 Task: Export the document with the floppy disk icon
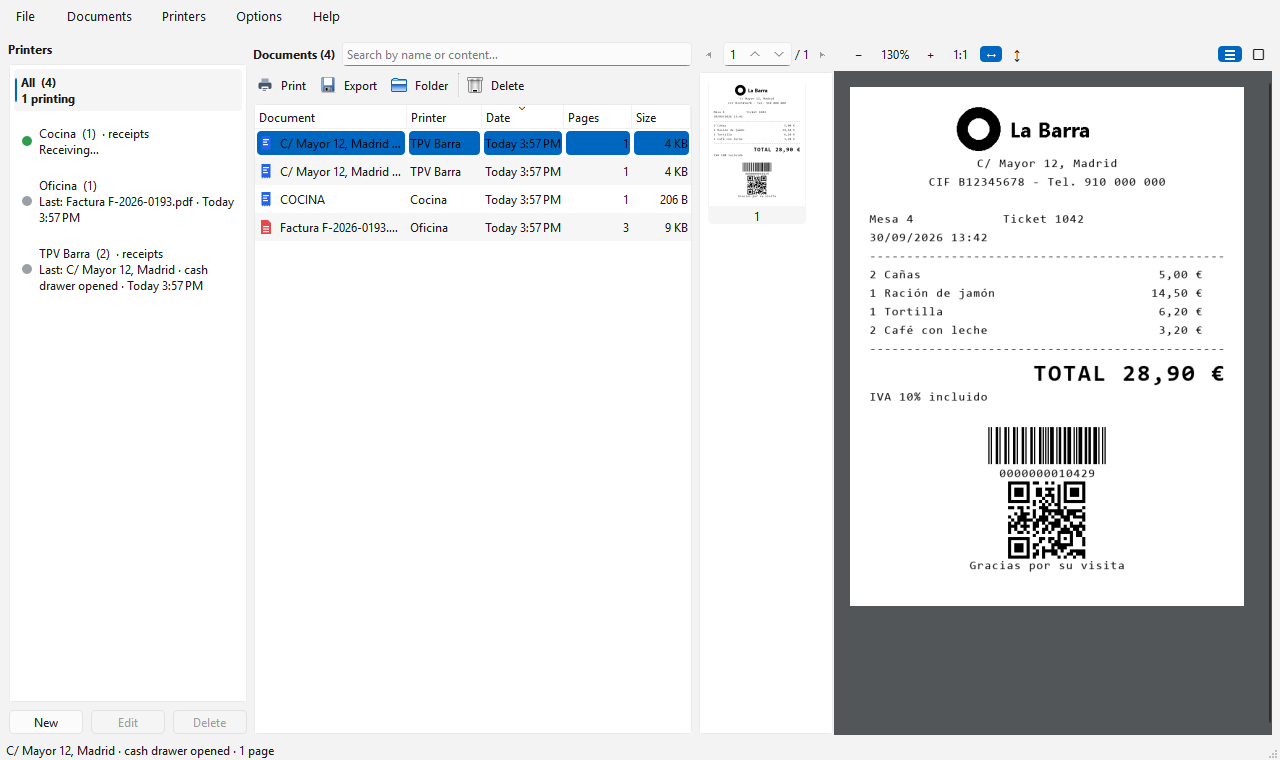[x=328, y=86]
